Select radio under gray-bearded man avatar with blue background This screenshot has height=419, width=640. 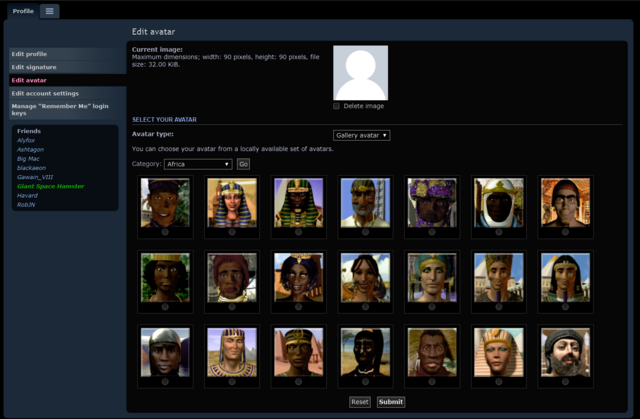pos(365,232)
